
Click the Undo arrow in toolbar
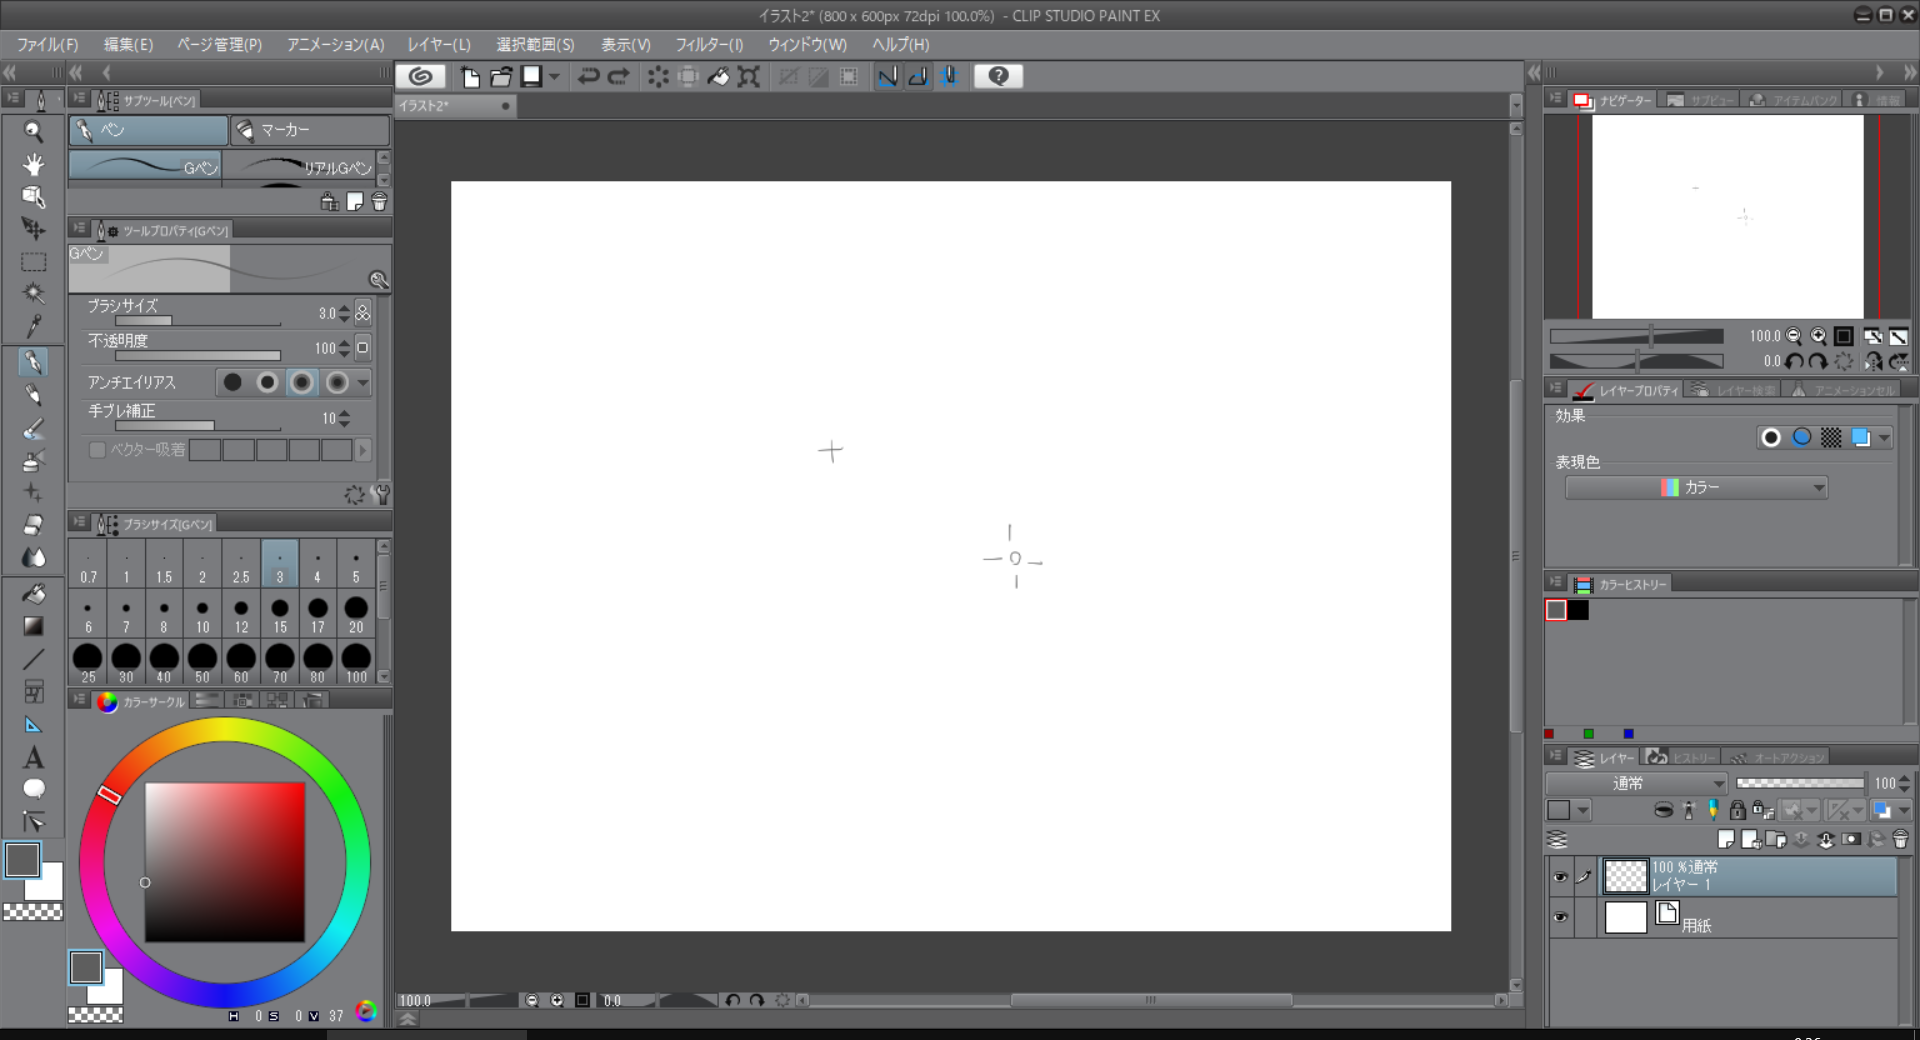588,76
